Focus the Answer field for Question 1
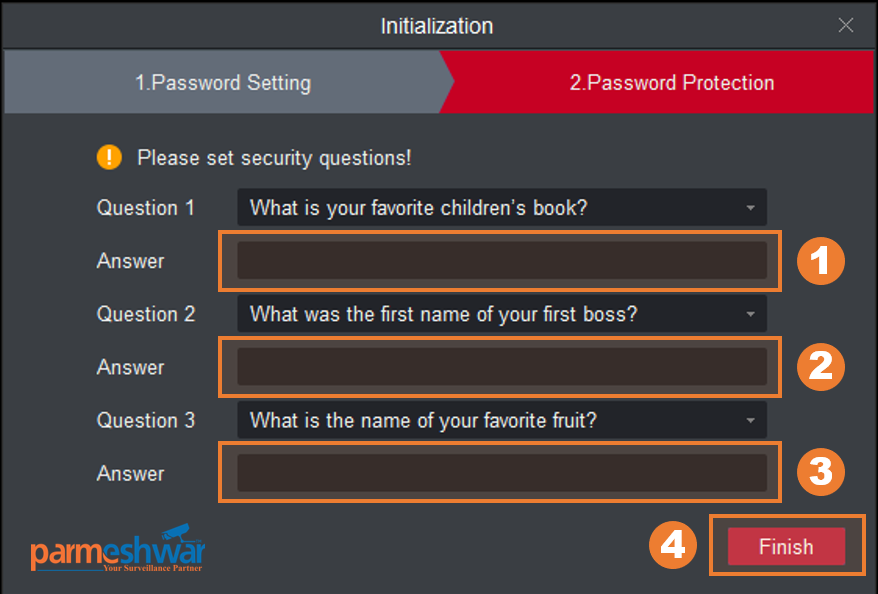Screen dimensions: 878x594 (x=502, y=261)
